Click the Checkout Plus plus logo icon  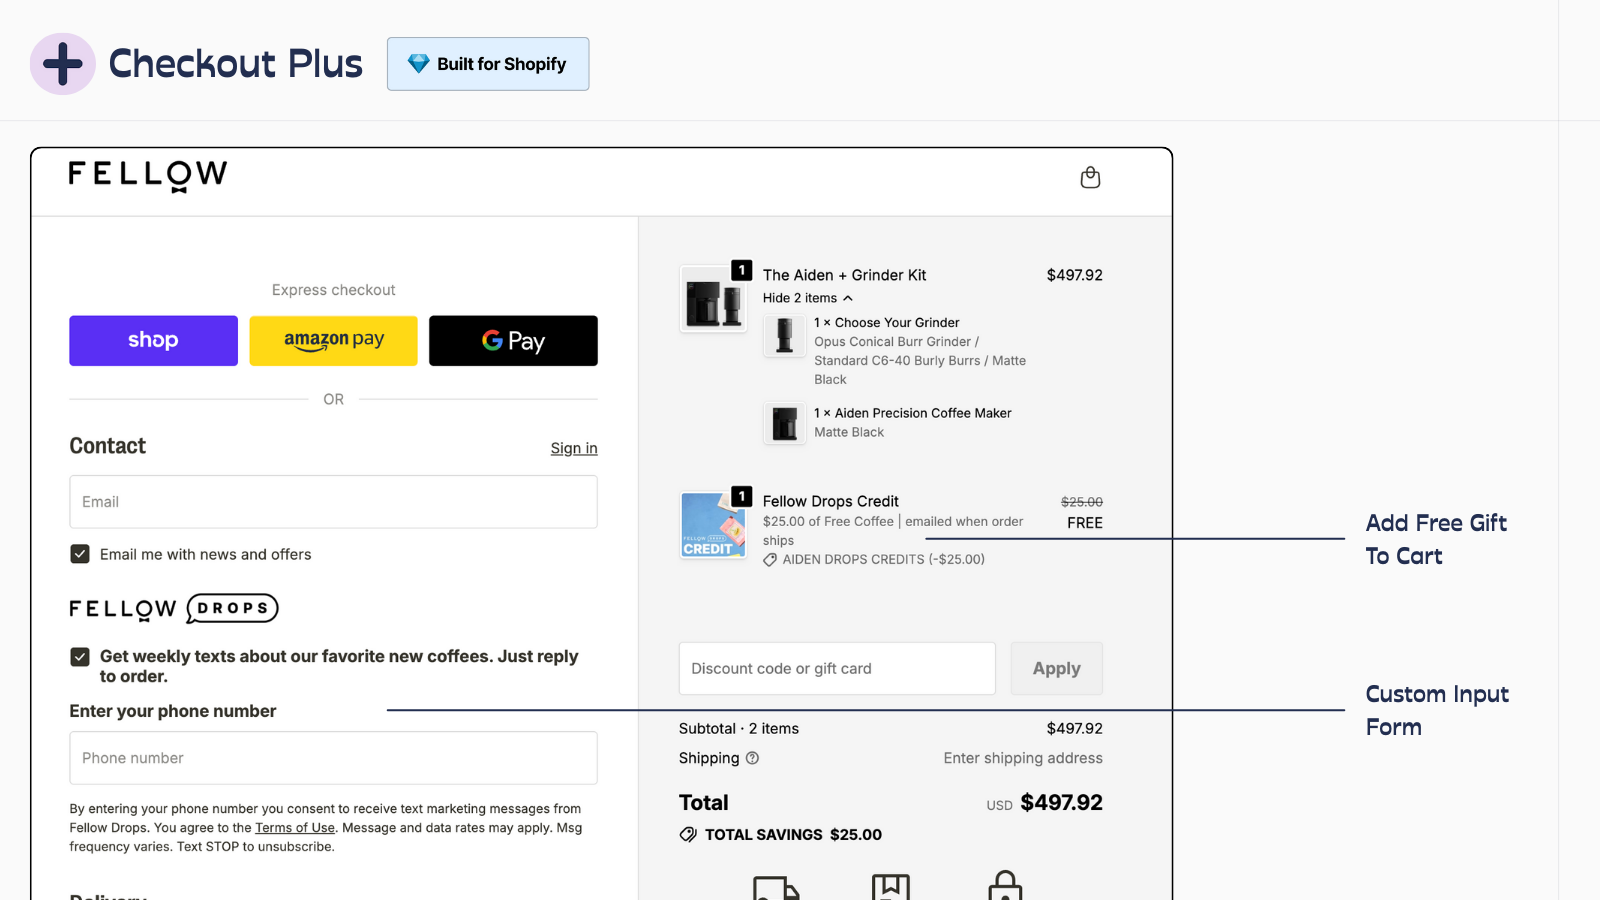click(x=63, y=64)
